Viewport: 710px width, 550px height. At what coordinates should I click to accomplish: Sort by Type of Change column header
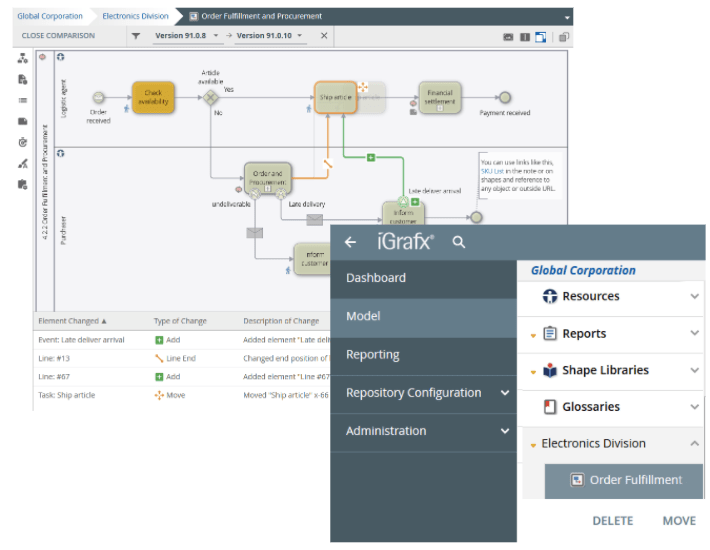(180, 321)
